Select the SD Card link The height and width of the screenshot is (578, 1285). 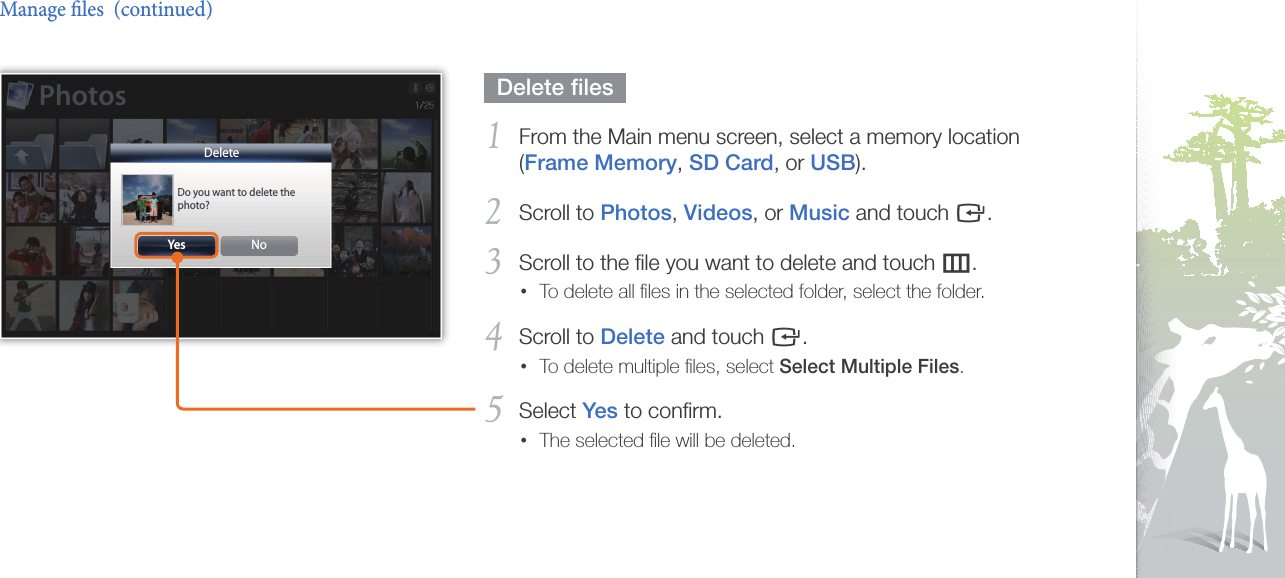[x=731, y=163]
